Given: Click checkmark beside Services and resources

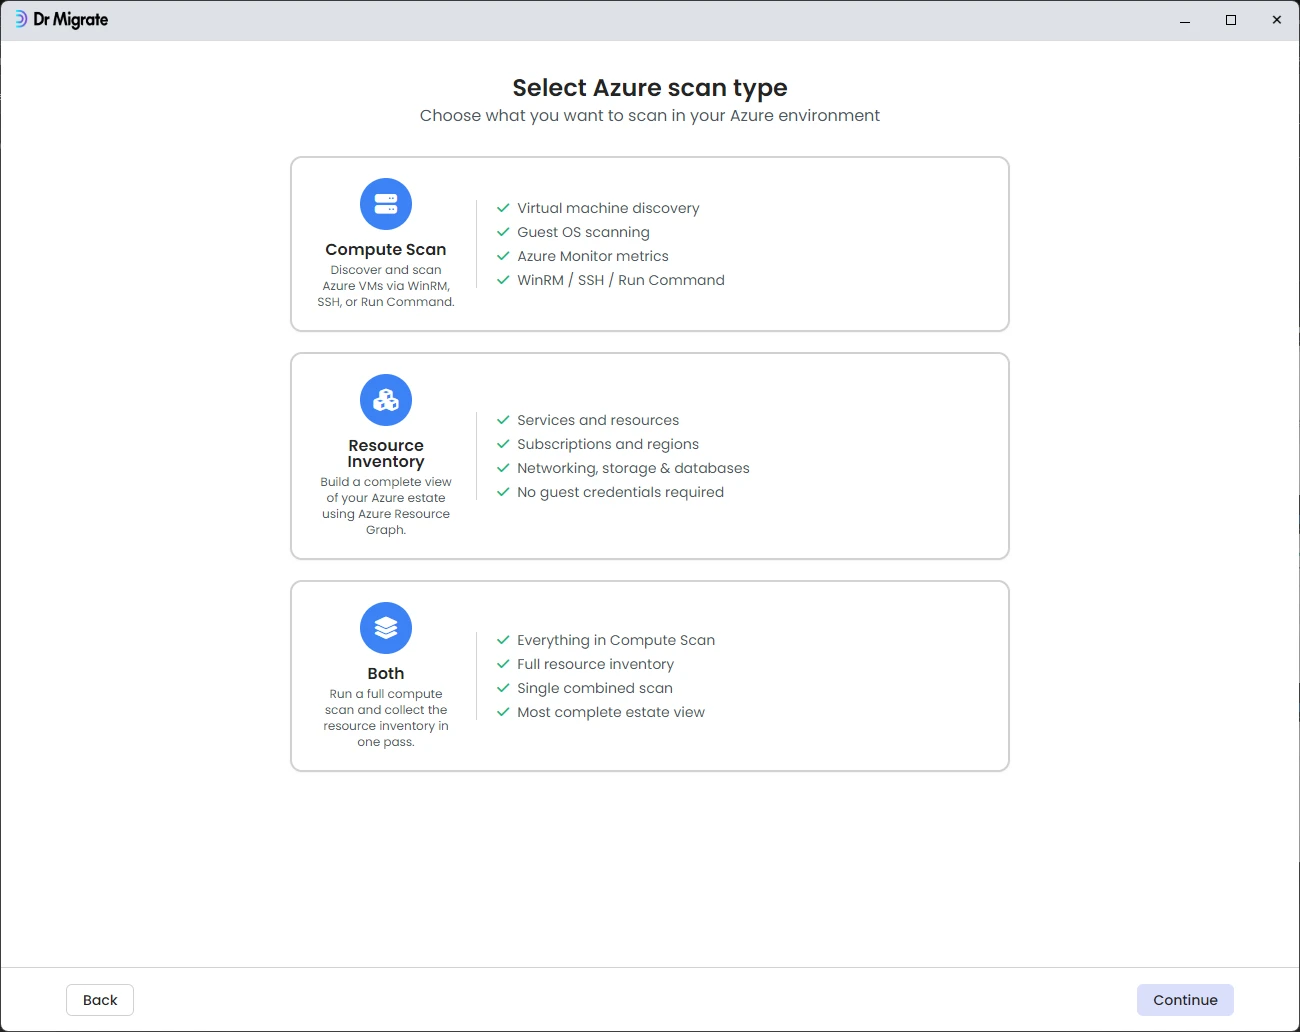Looking at the screenshot, I should 503,420.
